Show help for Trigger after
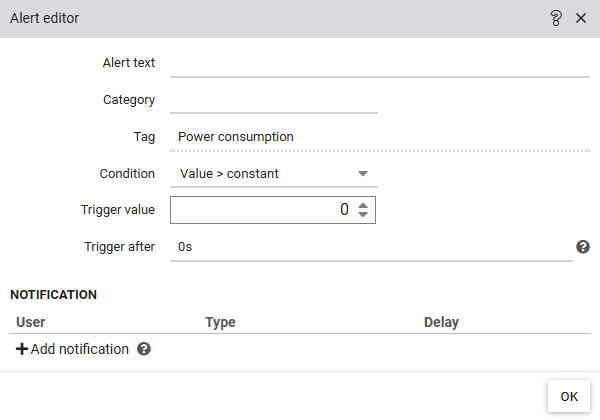 pos(583,247)
